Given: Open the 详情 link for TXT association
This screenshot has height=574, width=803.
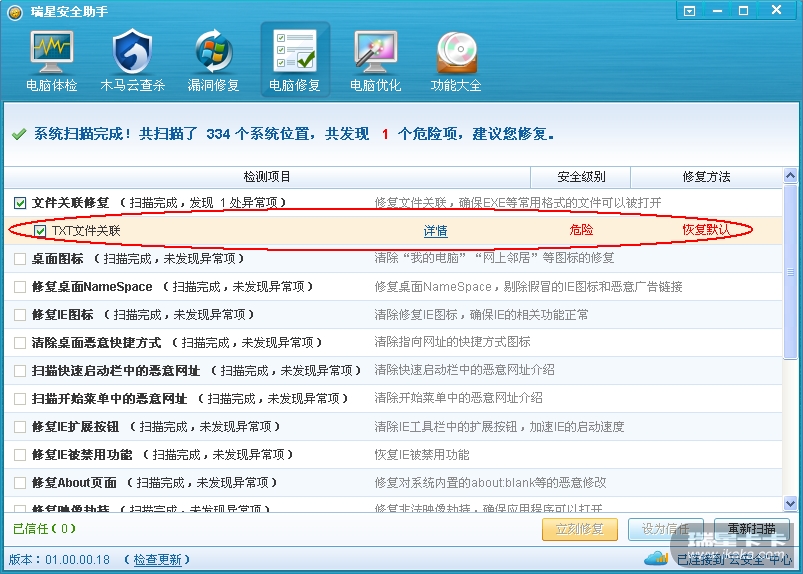Looking at the screenshot, I should click(435, 231).
